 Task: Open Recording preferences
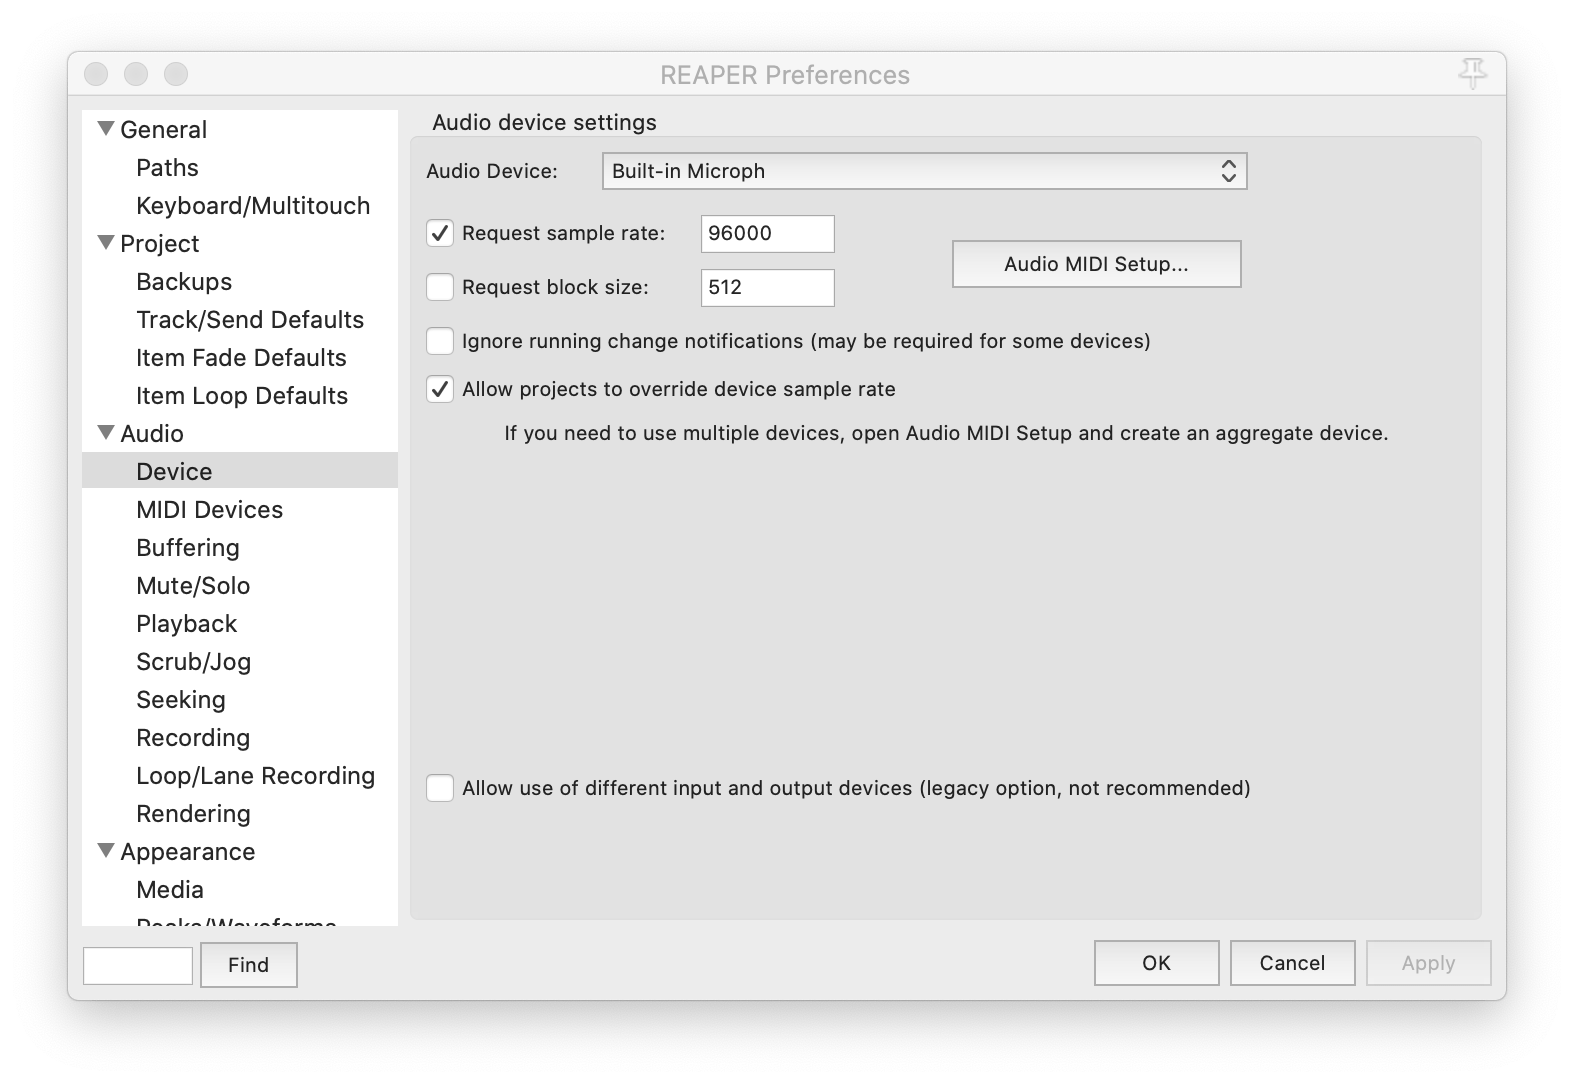coord(193,738)
